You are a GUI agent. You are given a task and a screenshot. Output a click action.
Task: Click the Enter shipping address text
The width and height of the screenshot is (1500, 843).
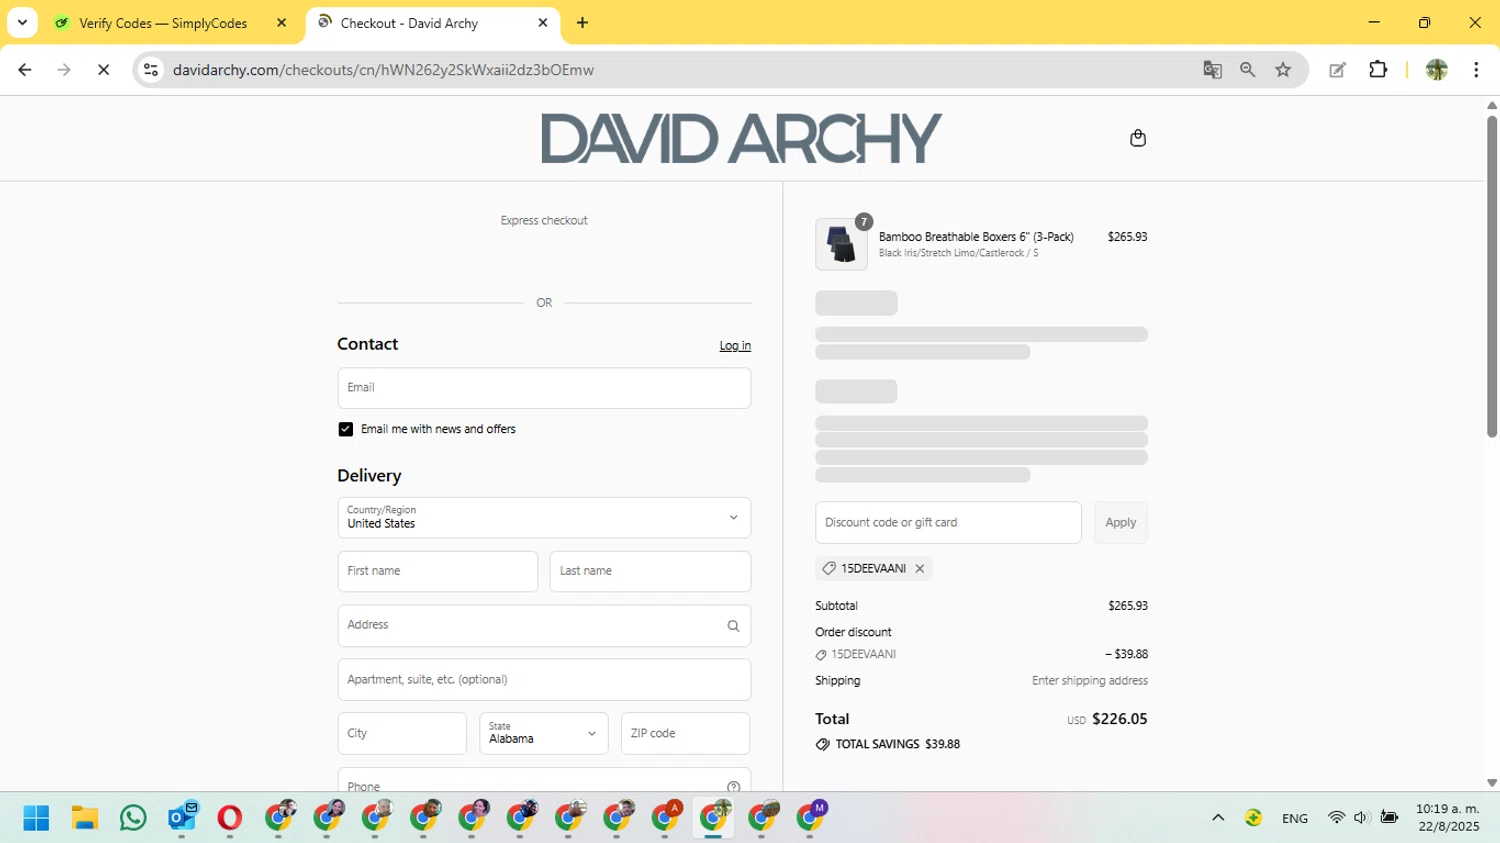(x=1089, y=681)
